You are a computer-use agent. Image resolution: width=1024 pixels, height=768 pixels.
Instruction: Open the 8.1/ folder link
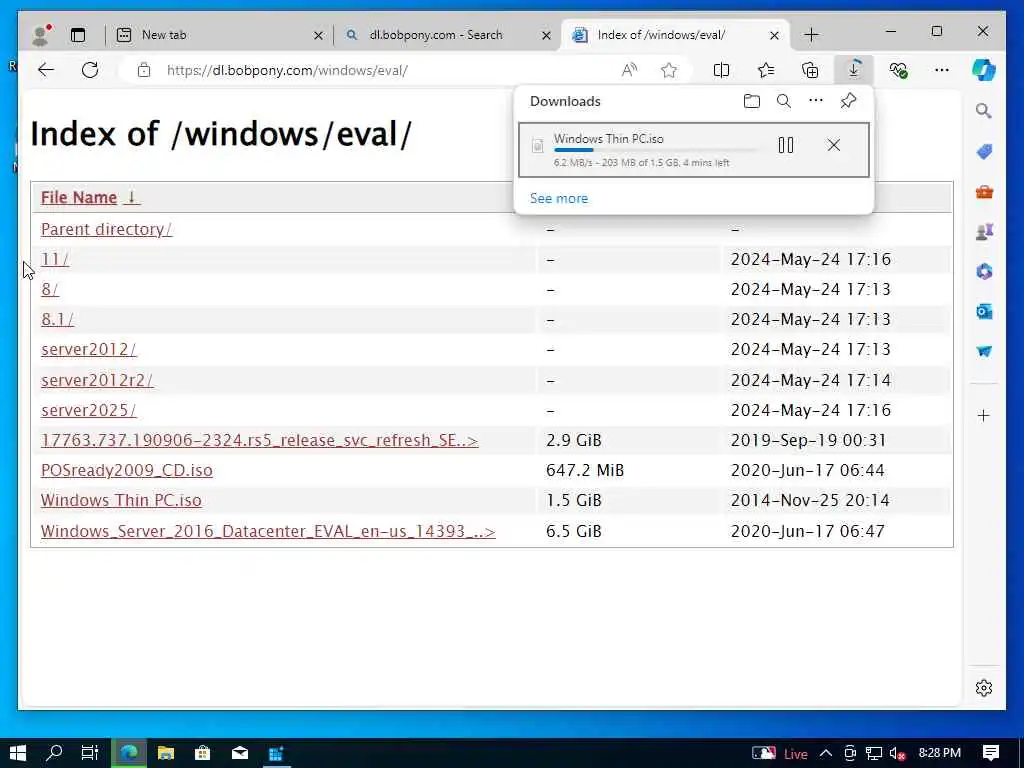tap(57, 319)
